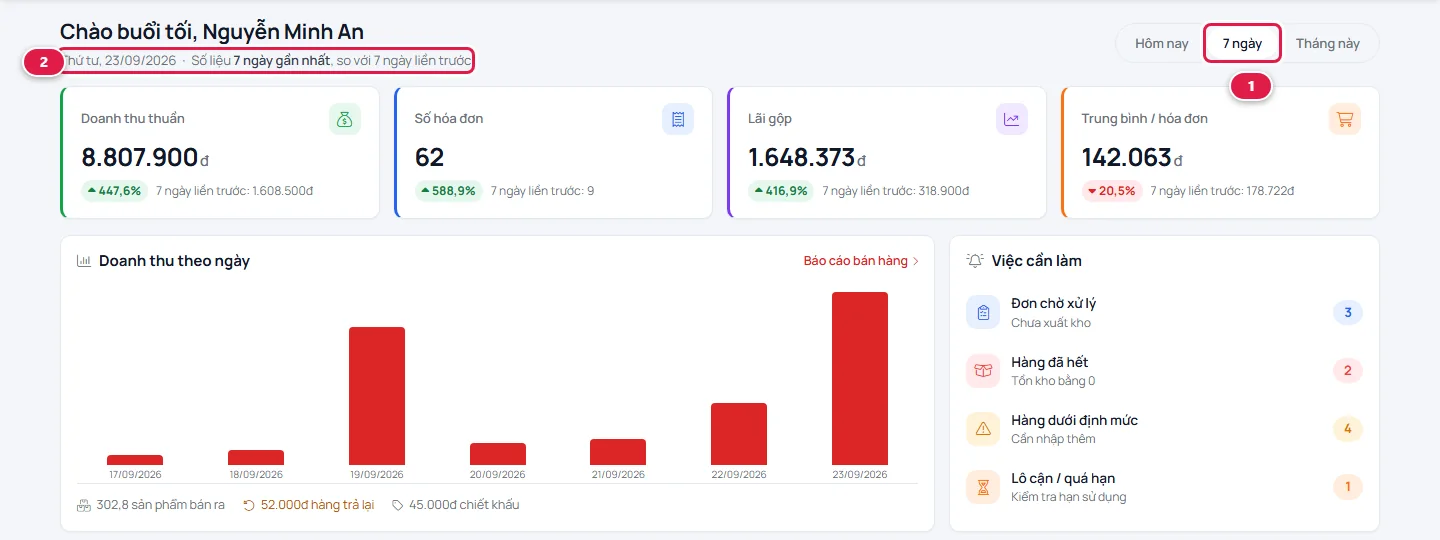The image size is (1440, 540).
Task: Switch to the Hôm nay tab
Action: 1161,44
